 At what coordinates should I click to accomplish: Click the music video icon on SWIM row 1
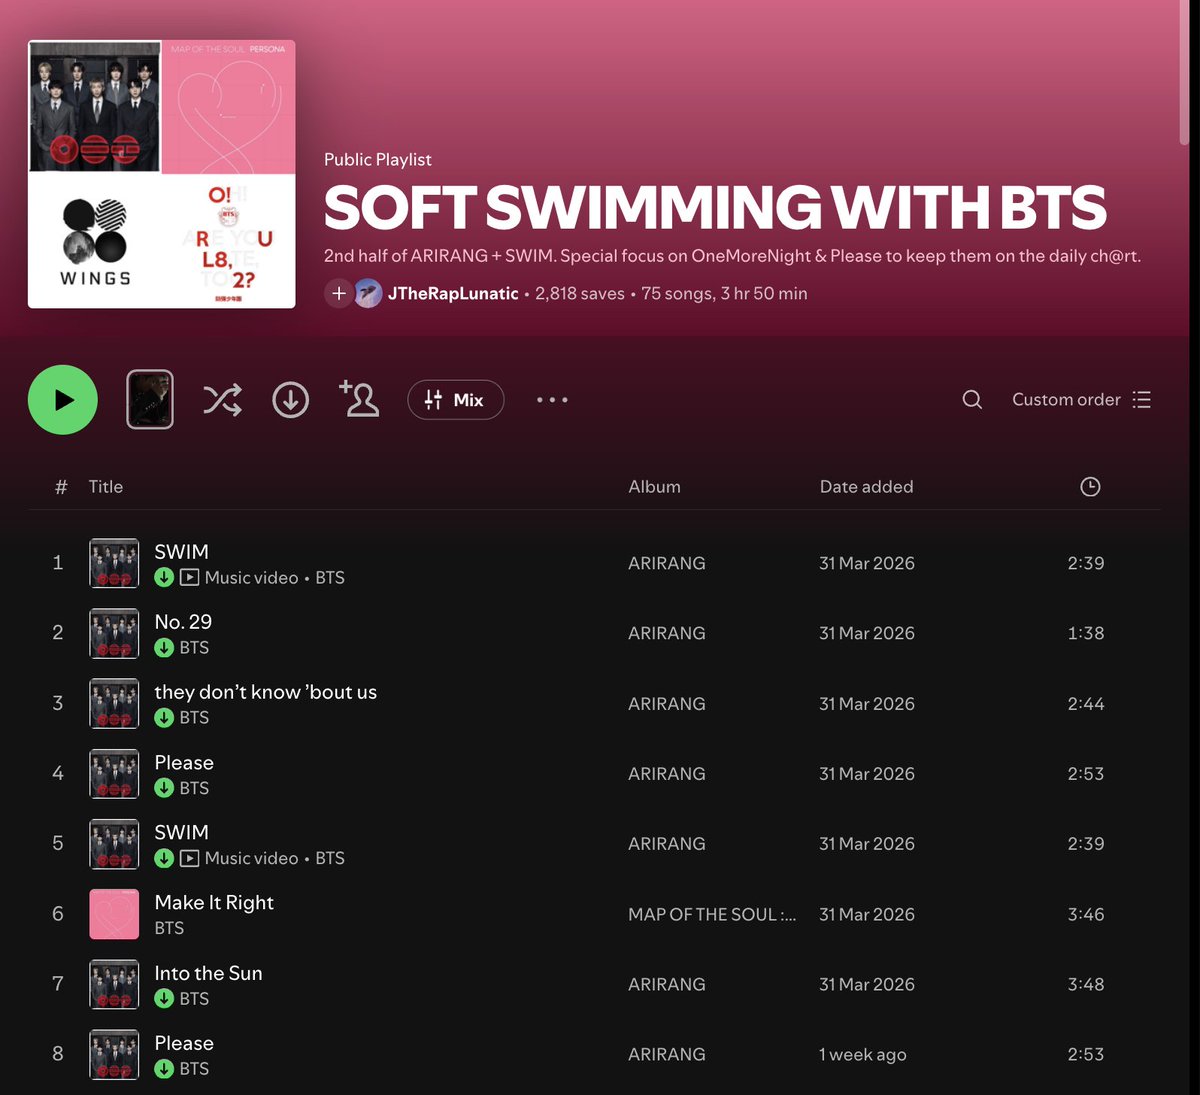(190, 578)
